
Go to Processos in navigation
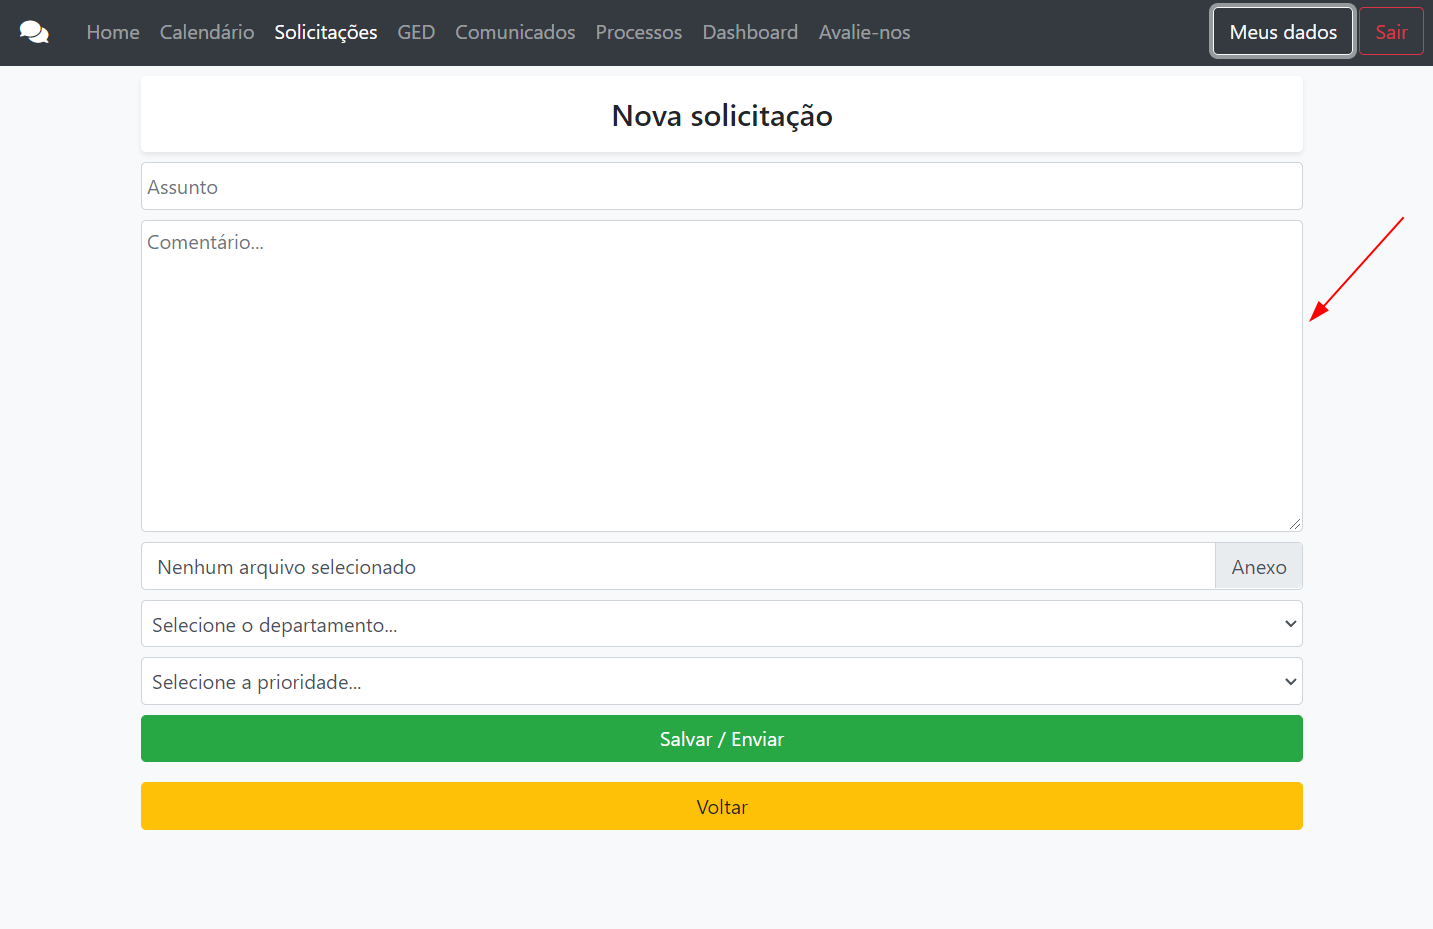pyautogui.click(x=639, y=32)
